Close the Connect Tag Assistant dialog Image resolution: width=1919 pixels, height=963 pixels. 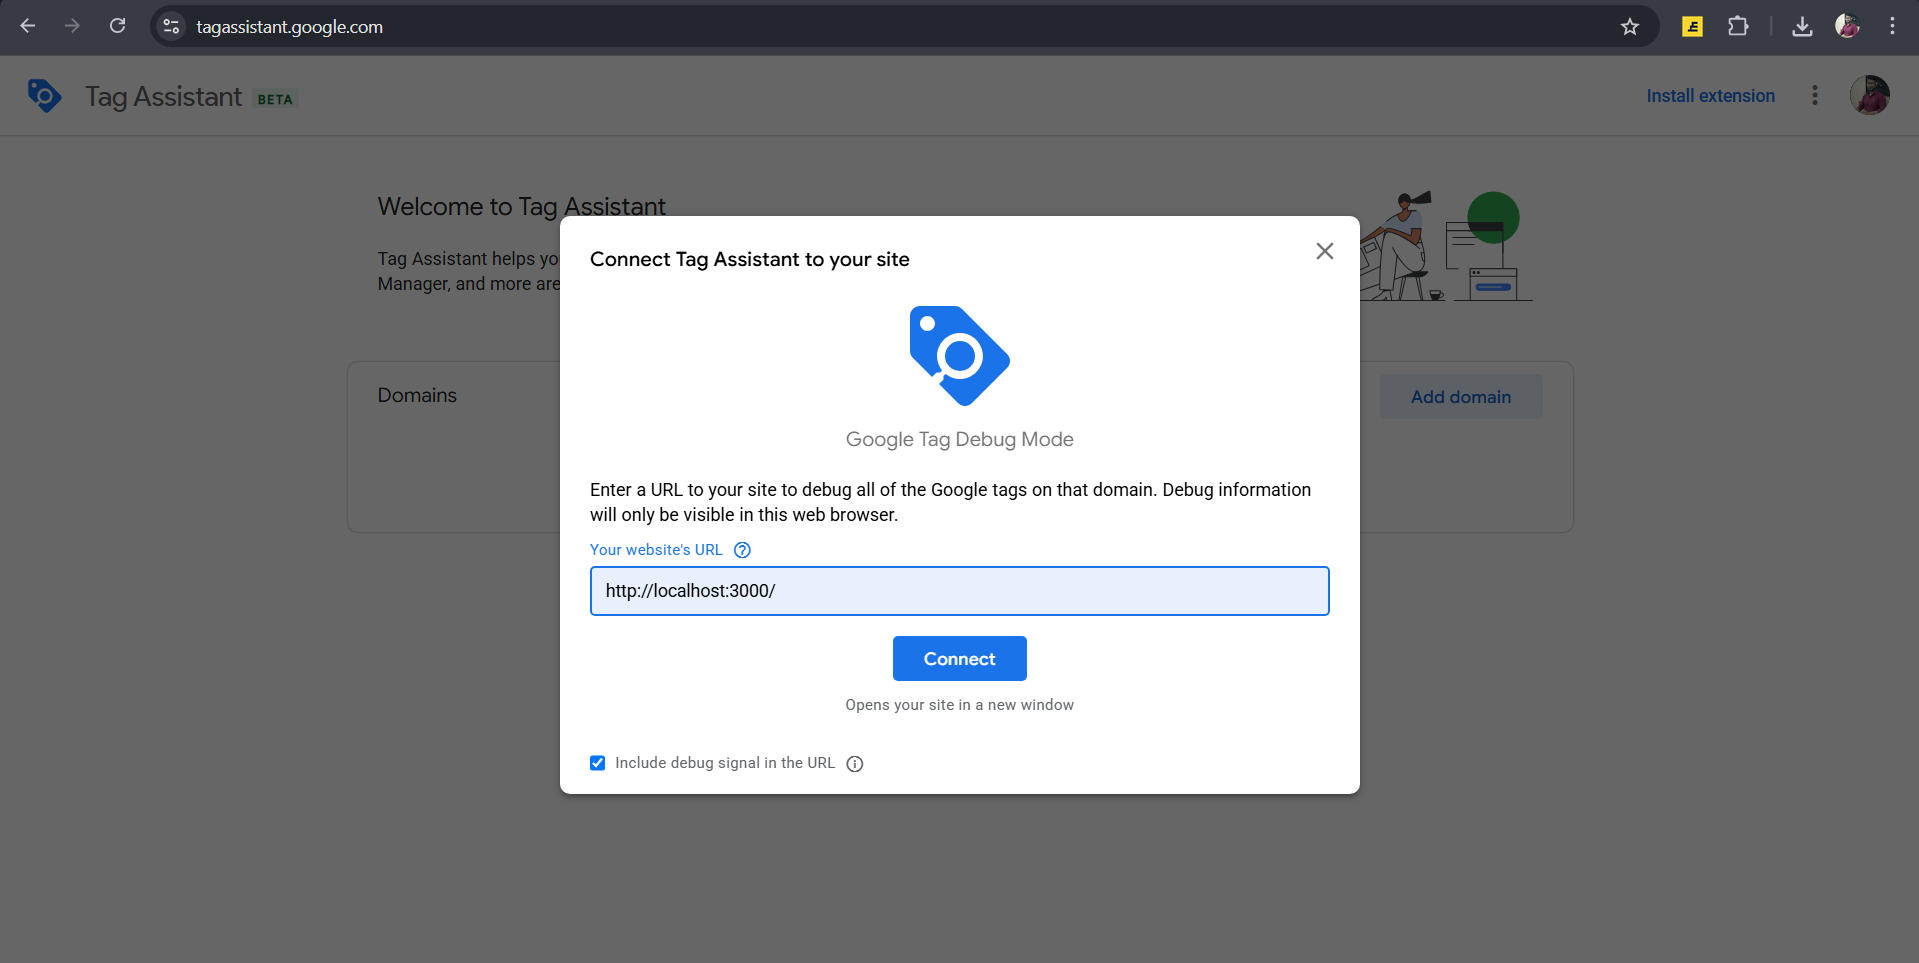click(1324, 251)
